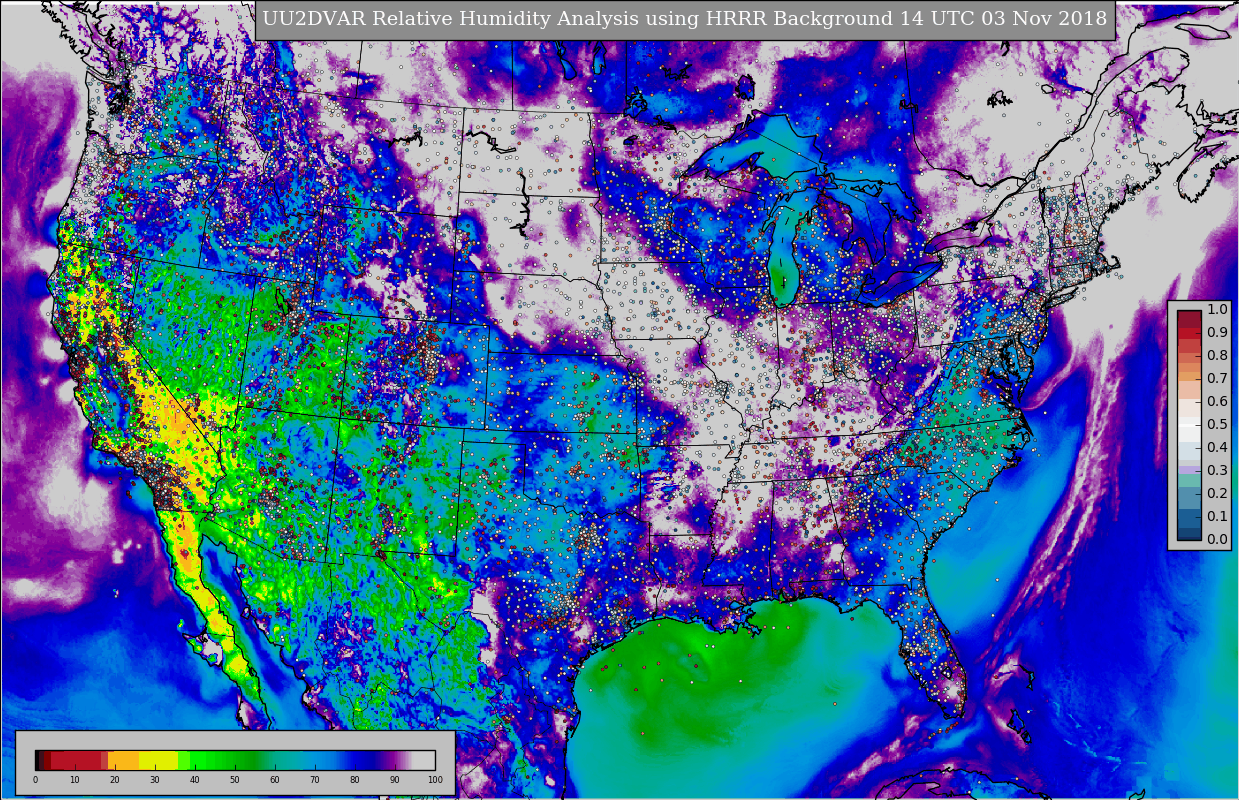
Task: Click the 0.0 label on the right colorbar
Action: [1217, 540]
